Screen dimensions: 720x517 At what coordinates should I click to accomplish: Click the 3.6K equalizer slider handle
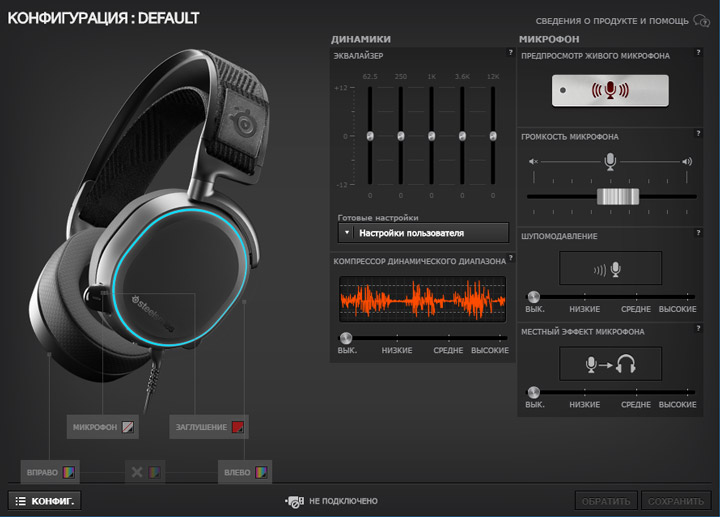(x=462, y=136)
